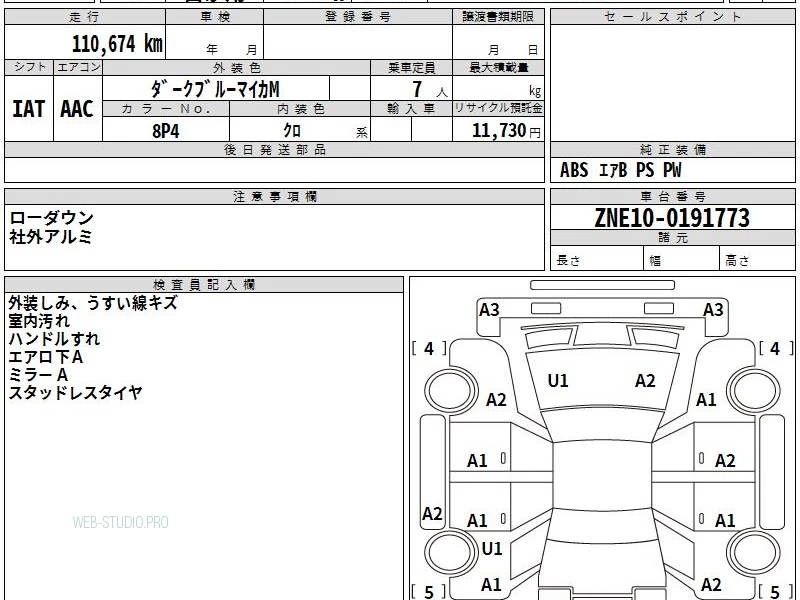Select A2 mark beside upper-left wheel
Image resolution: width=800 pixels, height=600 pixels.
(x=496, y=399)
